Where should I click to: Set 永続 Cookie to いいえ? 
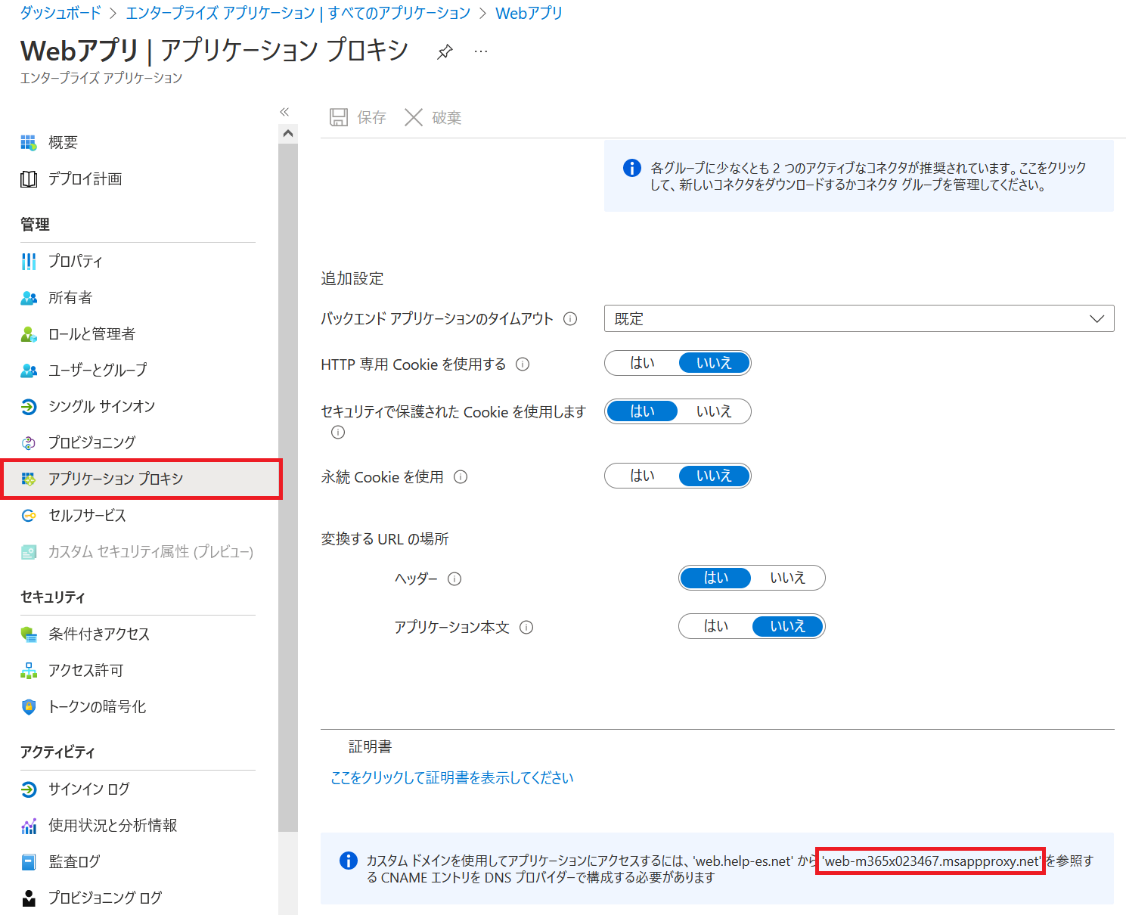(x=714, y=476)
